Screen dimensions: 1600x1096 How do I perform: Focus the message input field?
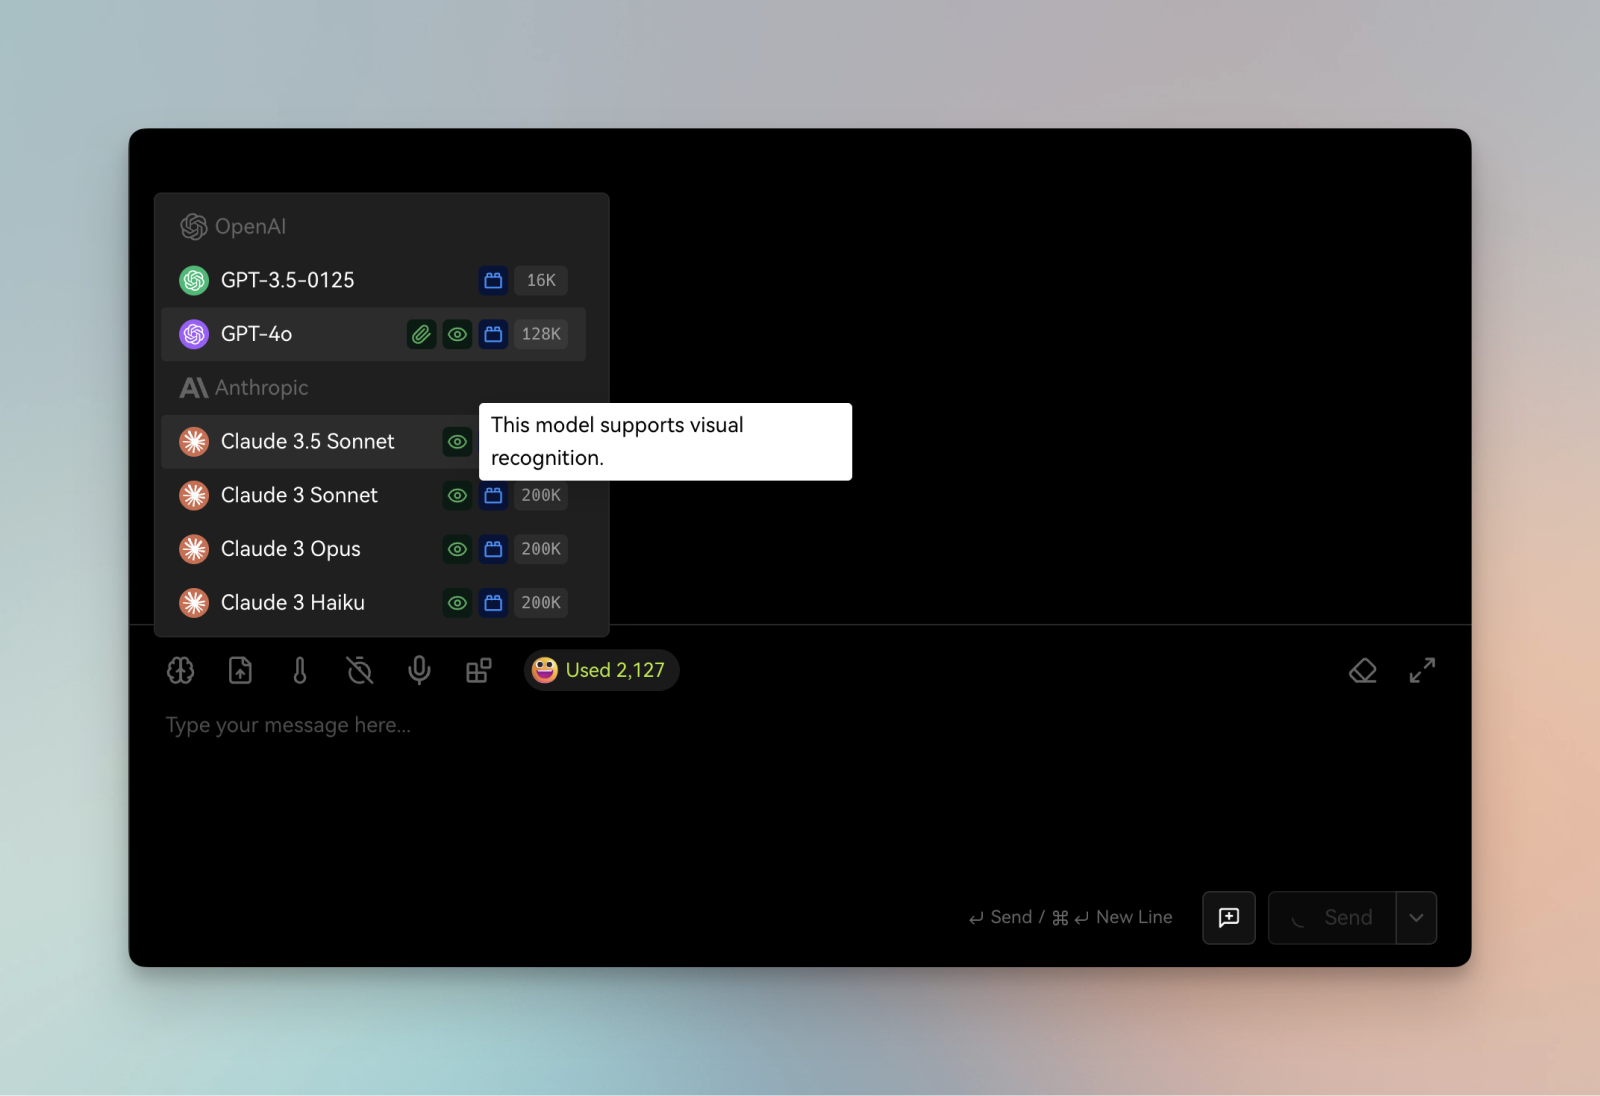[800, 790]
